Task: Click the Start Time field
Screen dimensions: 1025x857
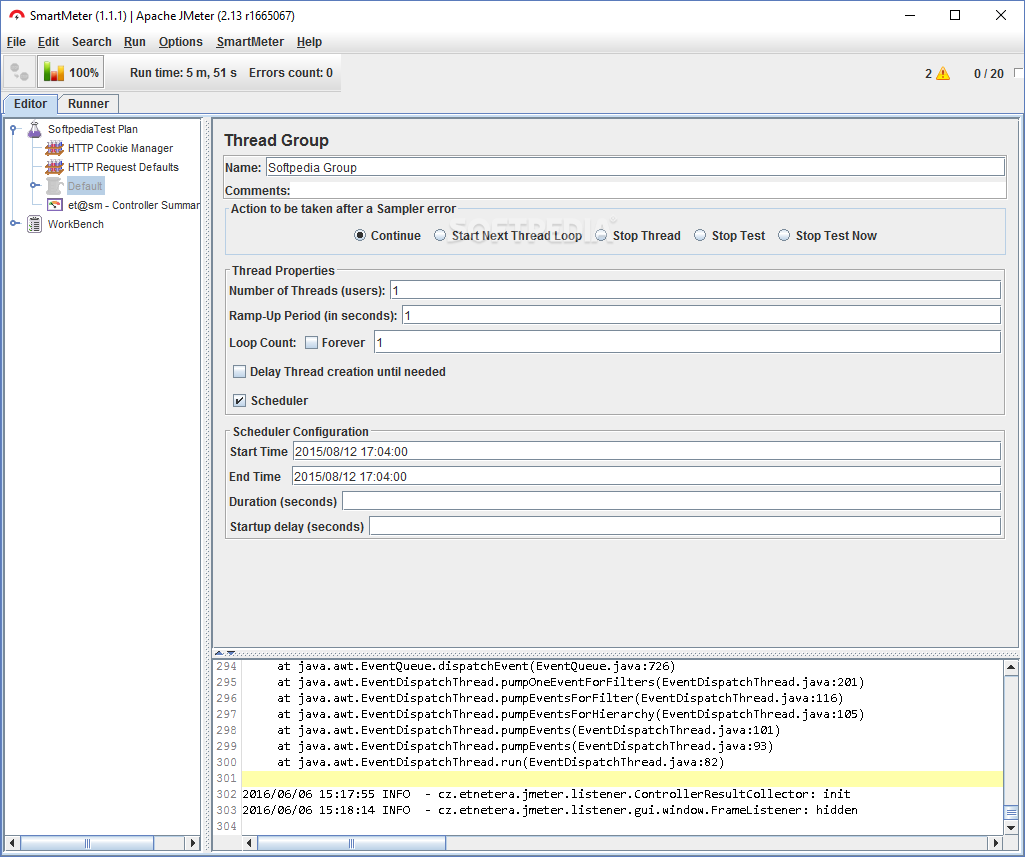Action: coord(647,452)
